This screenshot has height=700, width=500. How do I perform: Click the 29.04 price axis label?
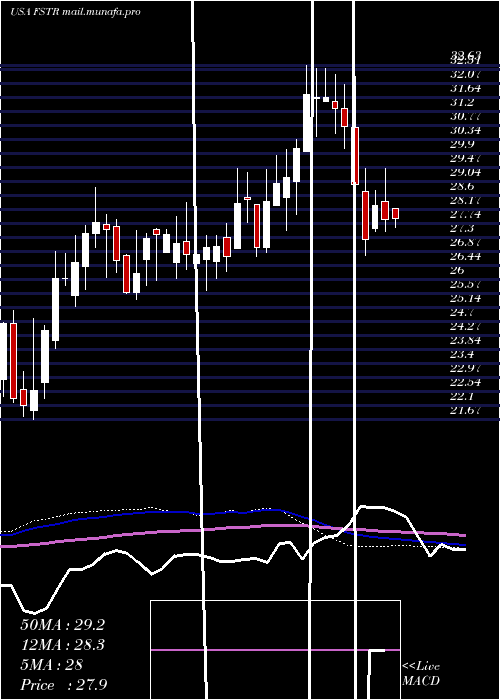465,172
